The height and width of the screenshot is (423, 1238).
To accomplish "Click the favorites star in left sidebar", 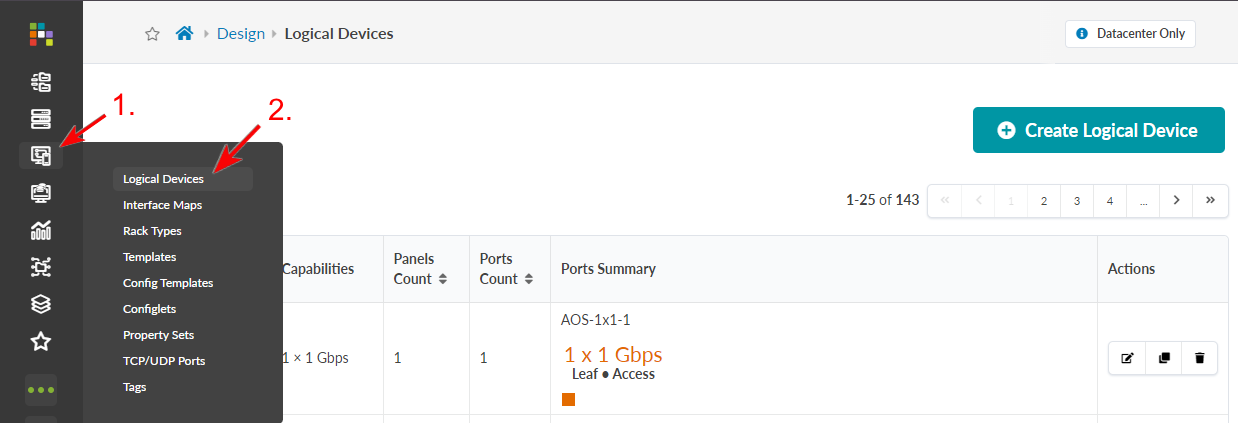I will coord(41,342).
